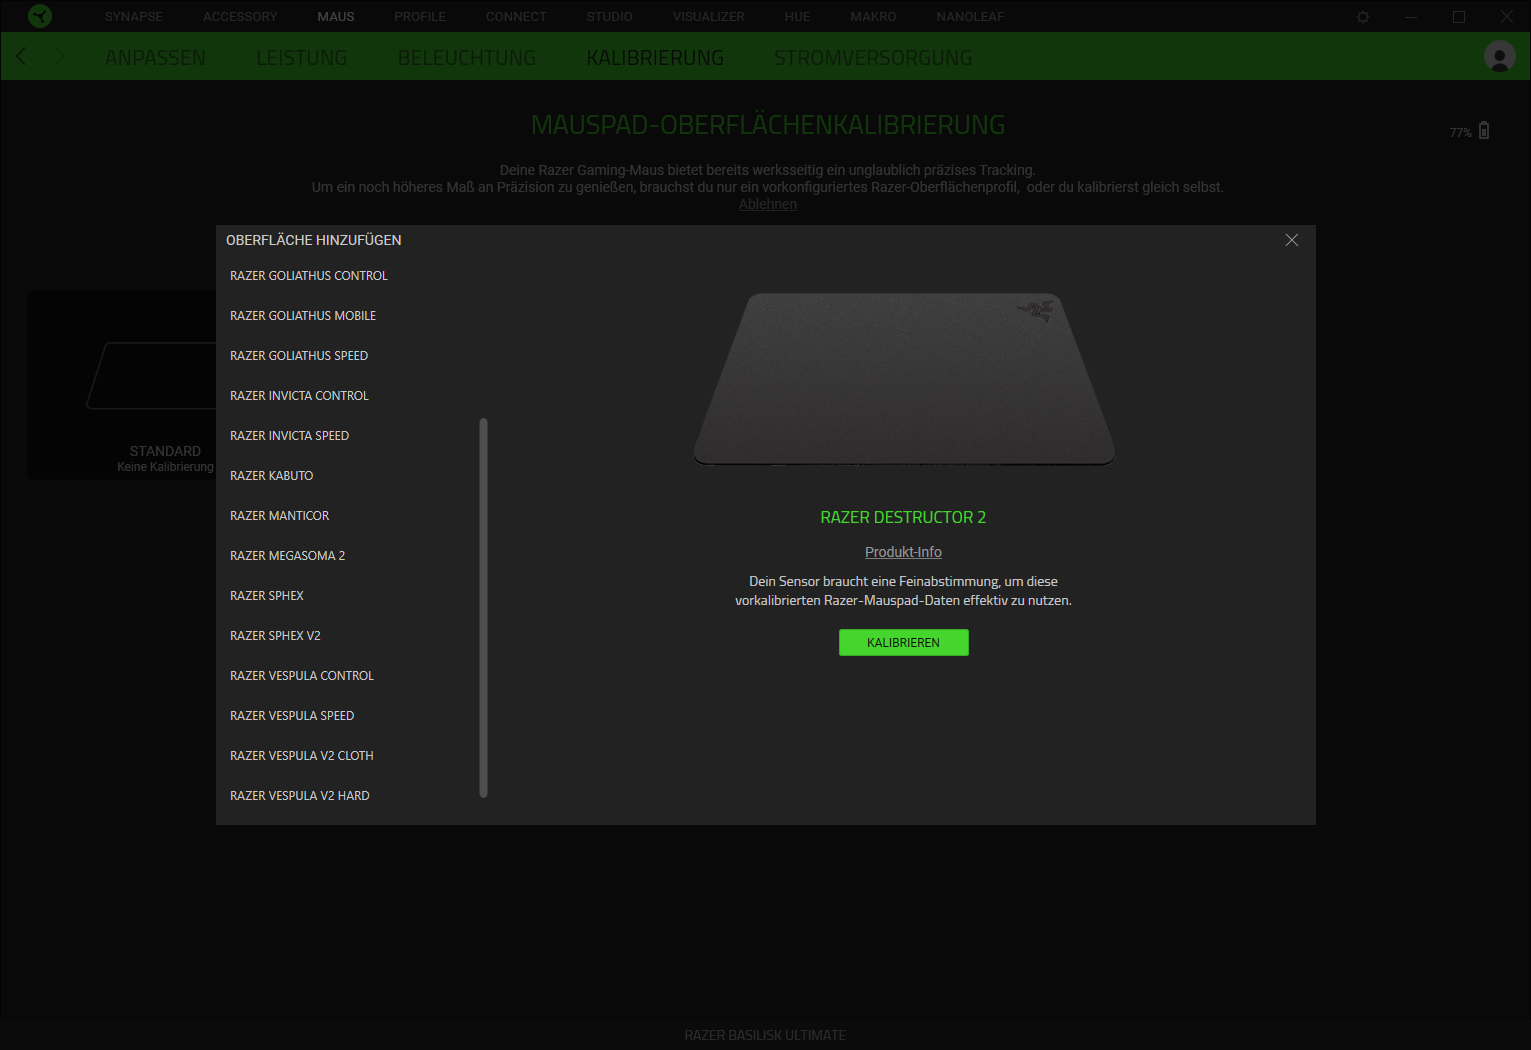Click the Ablehnen link
The width and height of the screenshot is (1531, 1050).
pos(768,204)
